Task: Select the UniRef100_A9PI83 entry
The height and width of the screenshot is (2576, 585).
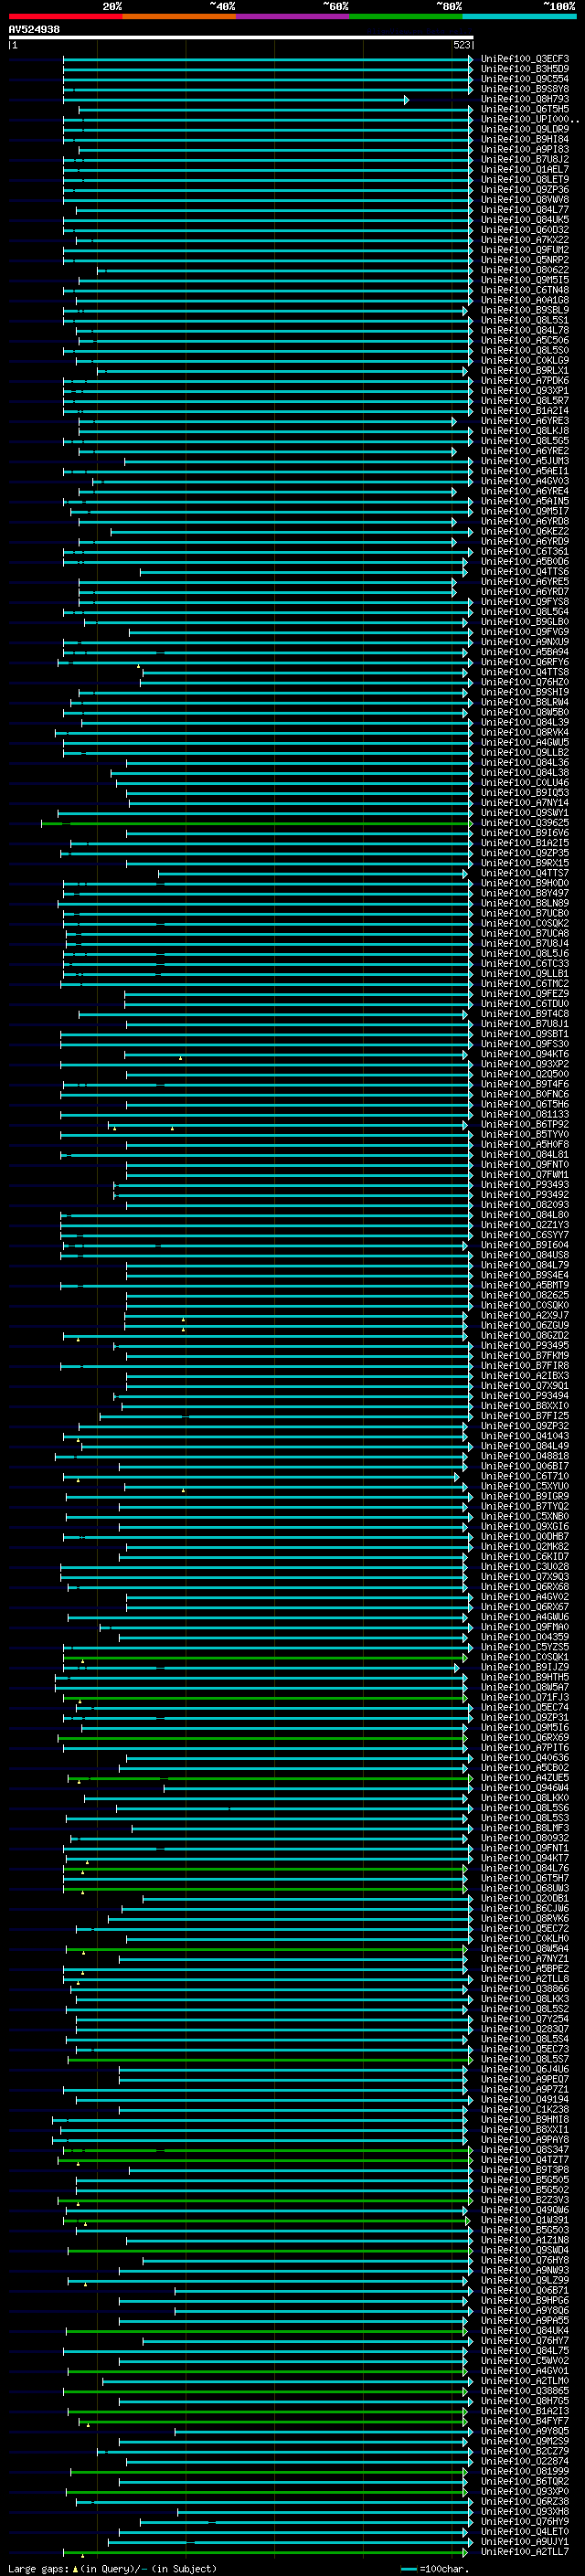Action: click(525, 149)
